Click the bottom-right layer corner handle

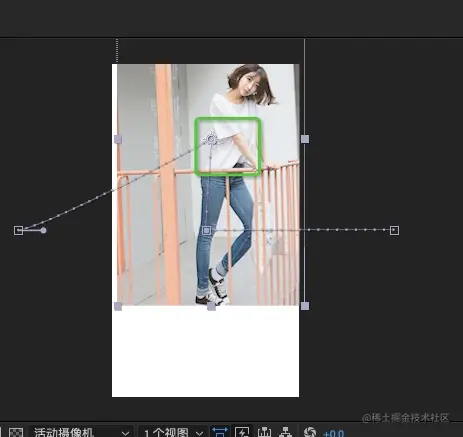[305, 306]
